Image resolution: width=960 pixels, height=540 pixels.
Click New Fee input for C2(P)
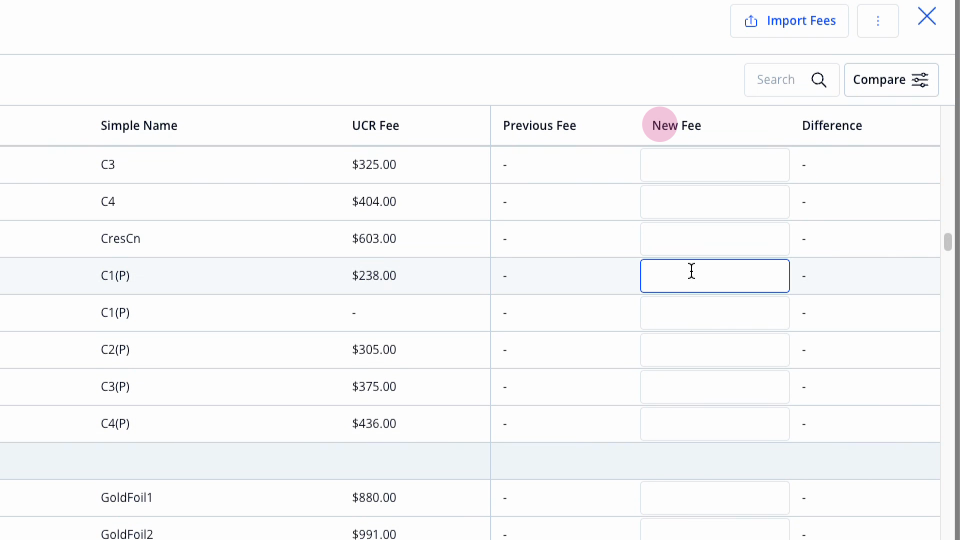714,350
